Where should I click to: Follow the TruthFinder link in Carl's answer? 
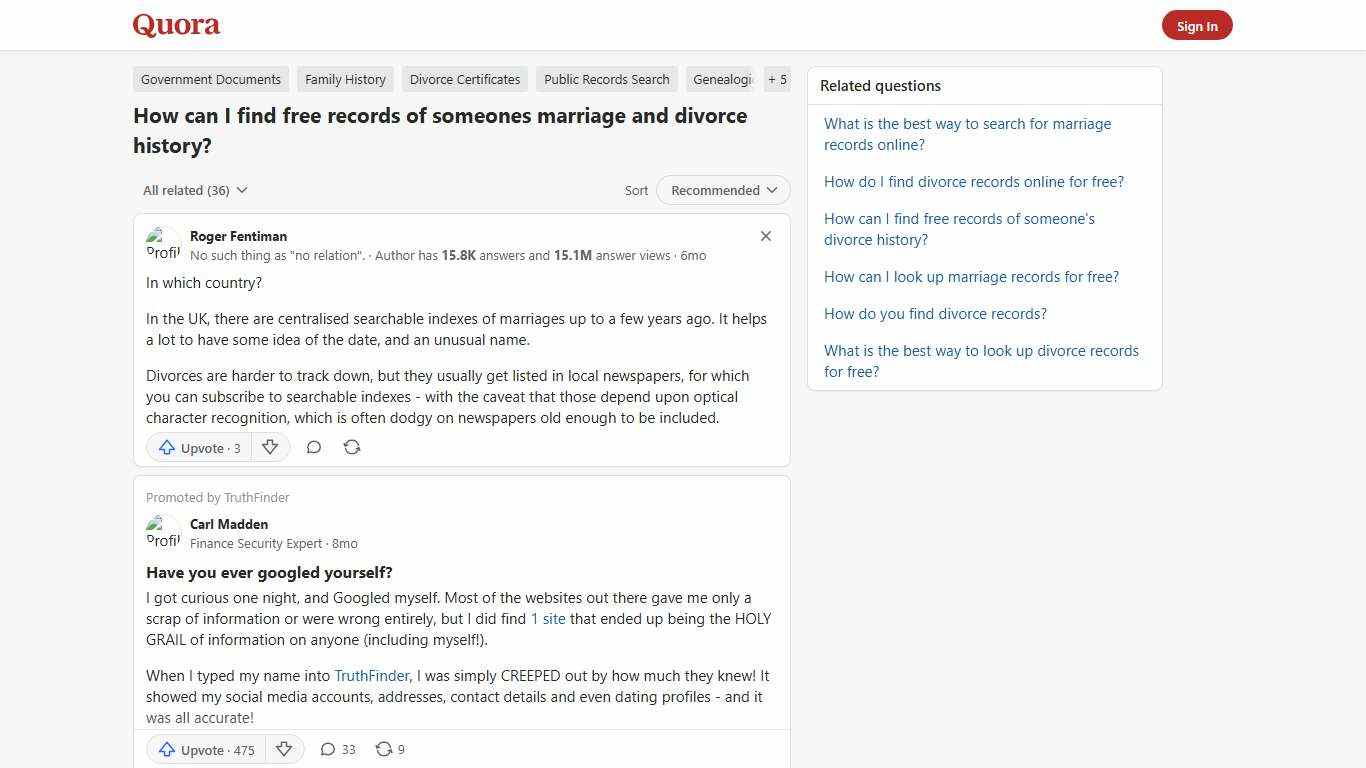pos(371,675)
